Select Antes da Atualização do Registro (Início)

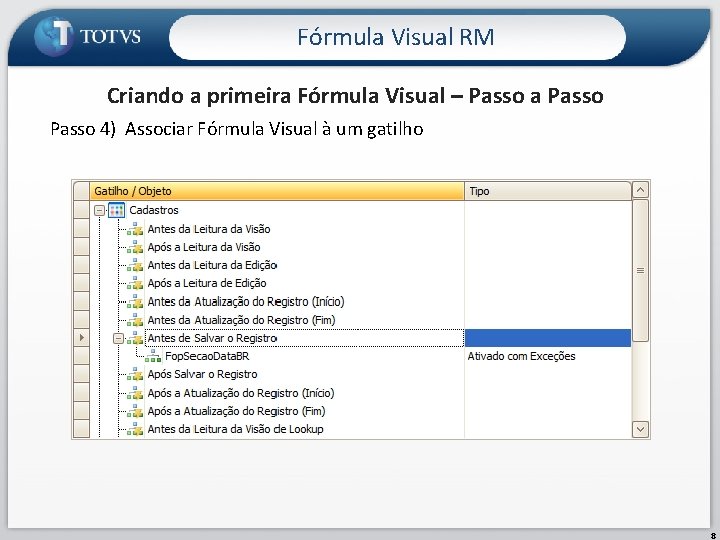point(246,302)
